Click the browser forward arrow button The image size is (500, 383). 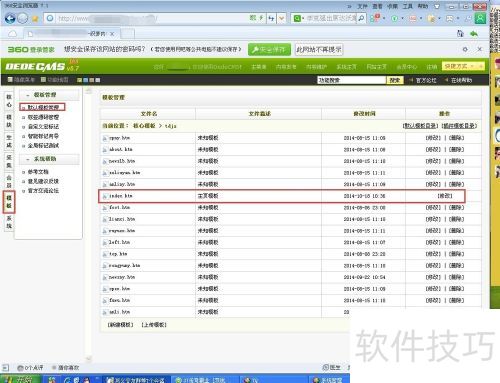click(x=22, y=18)
